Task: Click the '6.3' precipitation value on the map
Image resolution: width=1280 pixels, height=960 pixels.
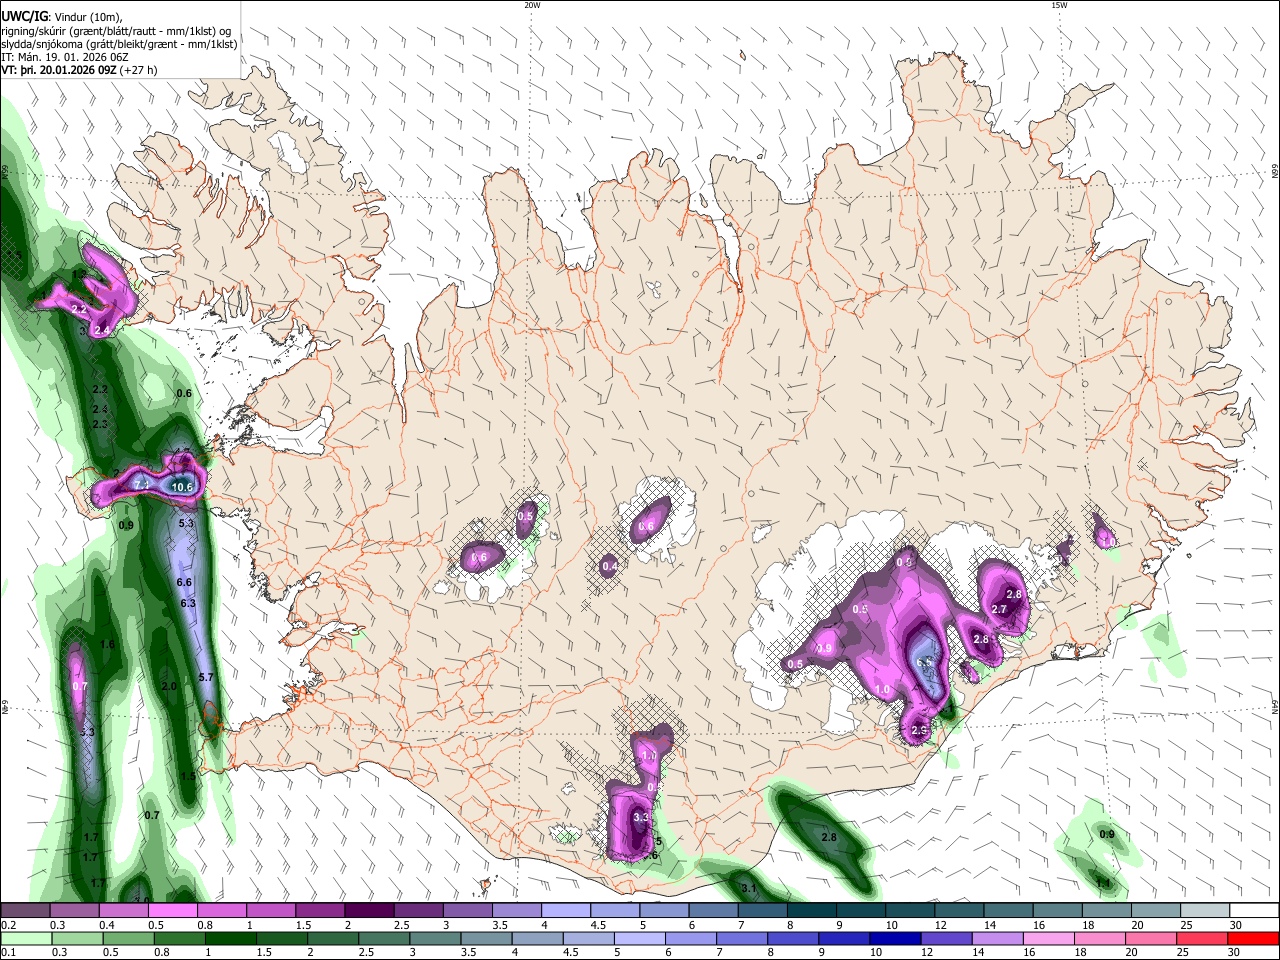Action: 188,603
